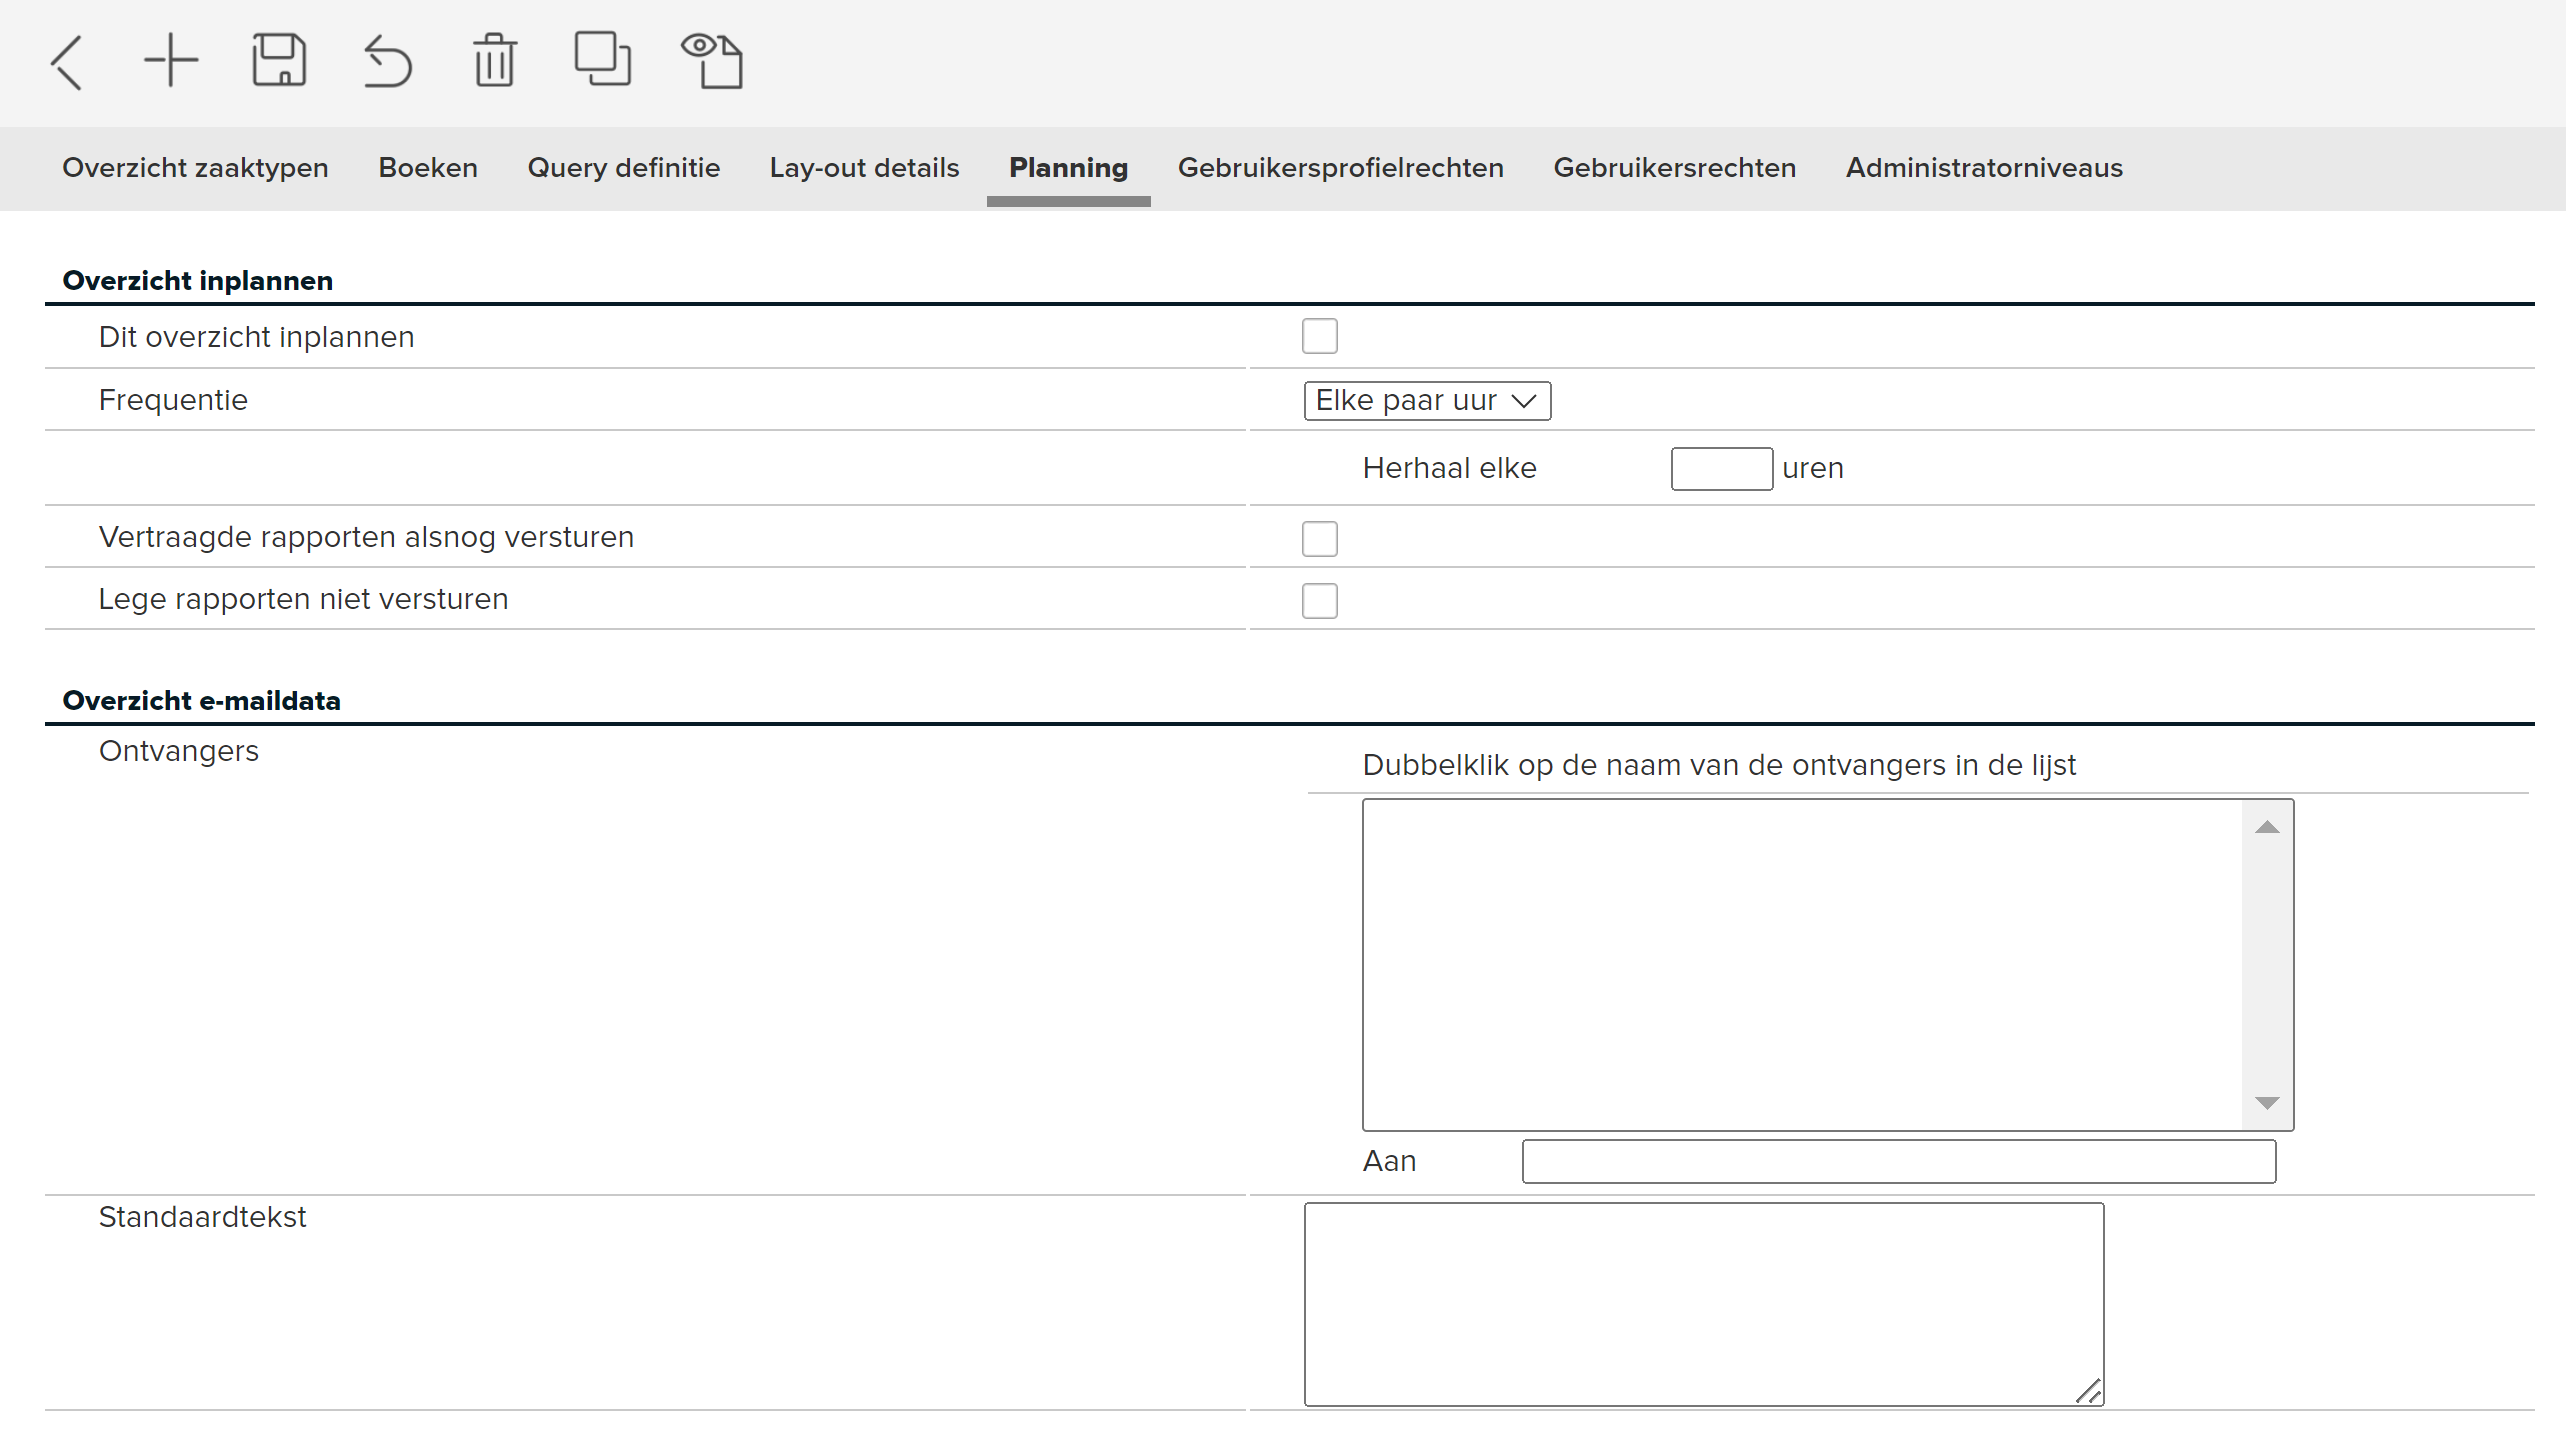Click the Herhaal elke label
2566x1436 pixels.
pos(1449,468)
